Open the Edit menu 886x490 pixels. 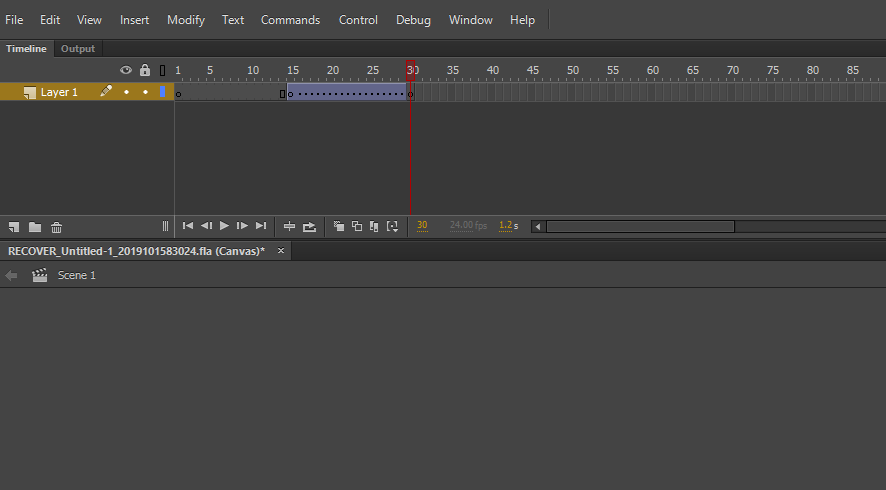pyautogui.click(x=50, y=20)
